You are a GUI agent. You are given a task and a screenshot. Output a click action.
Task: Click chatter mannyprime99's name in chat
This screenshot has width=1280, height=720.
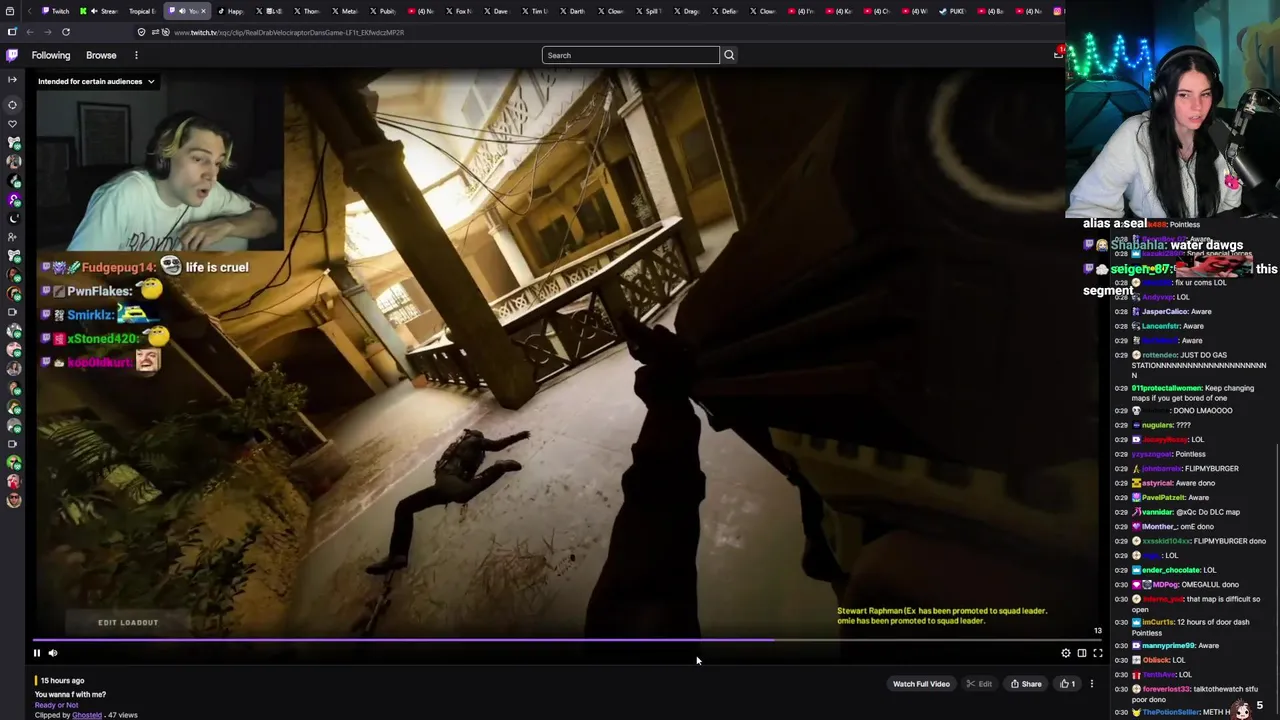[1169, 646]
